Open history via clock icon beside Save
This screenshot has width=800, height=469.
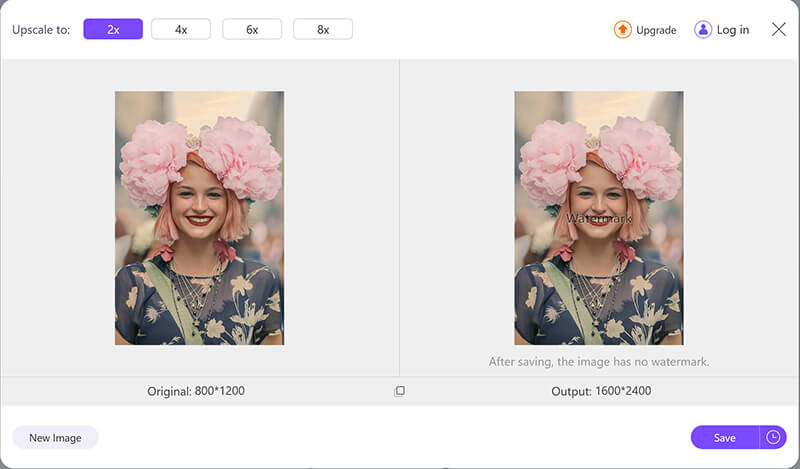pyautogui.click(x=773, y=437)
